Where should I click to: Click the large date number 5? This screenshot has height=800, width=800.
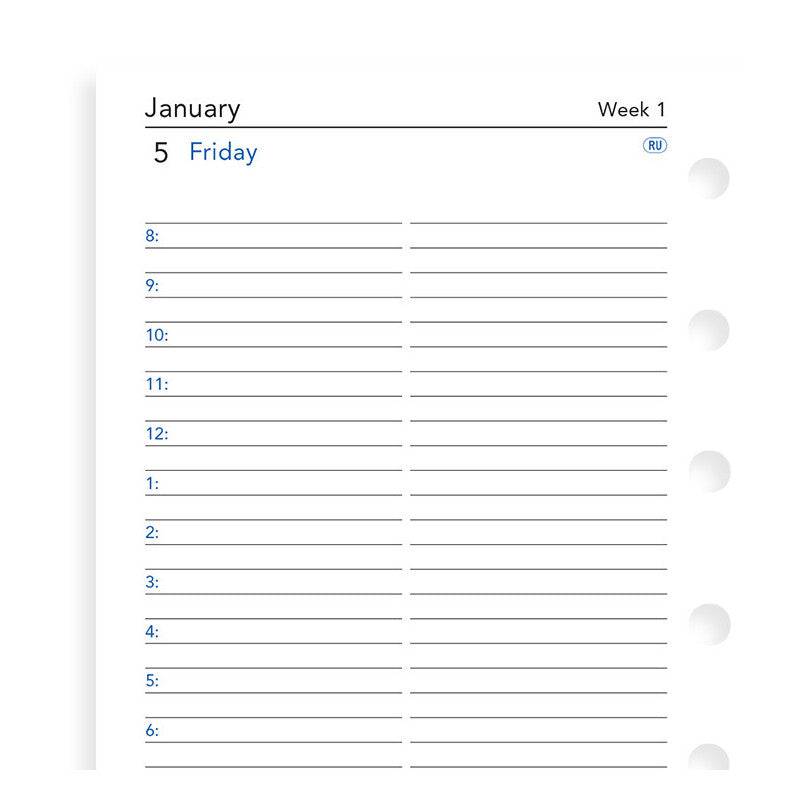161,153
